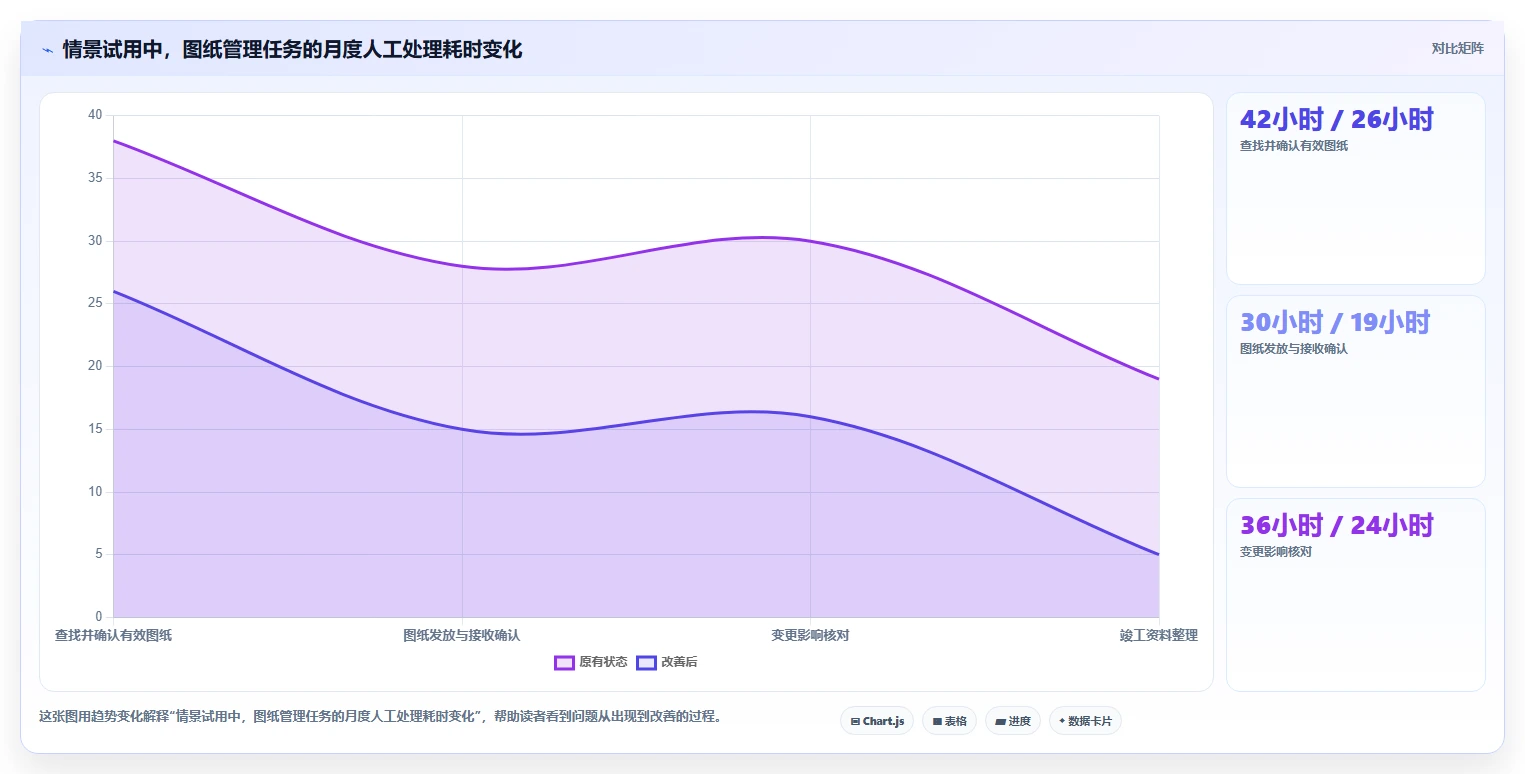1525x774 pixels.
Task: Click the y-axis value 5
Action: click(99, 554)
